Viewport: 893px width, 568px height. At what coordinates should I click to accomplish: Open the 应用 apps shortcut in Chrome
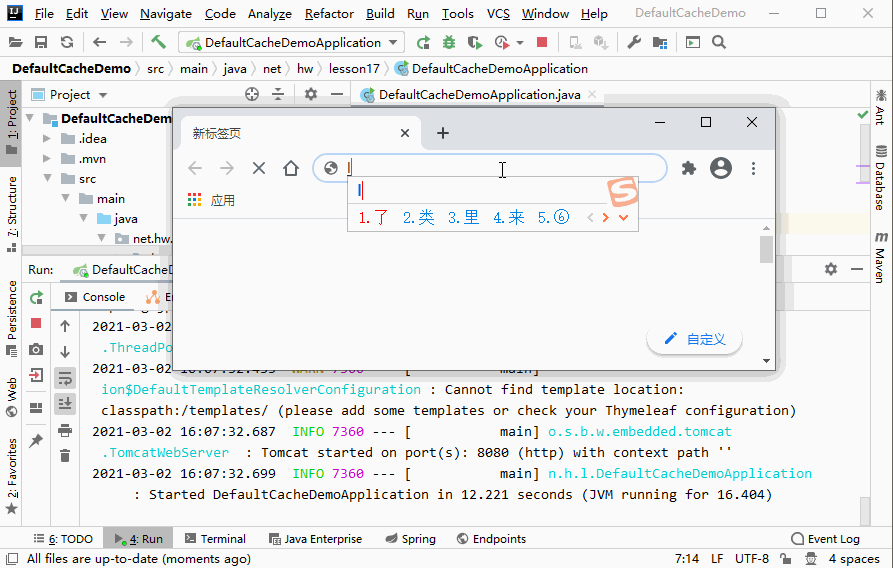tap(211, 200)
